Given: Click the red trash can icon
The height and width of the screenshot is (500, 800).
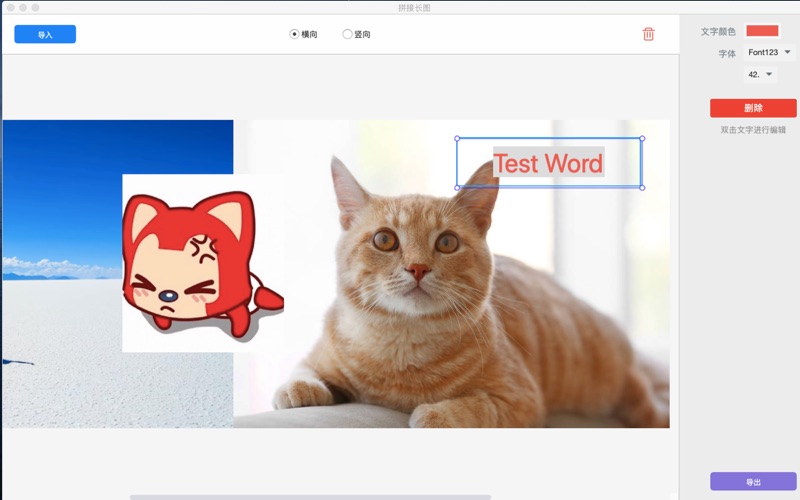Looking at the screenshot, I should pyautogui.click(x=648, y=34).
